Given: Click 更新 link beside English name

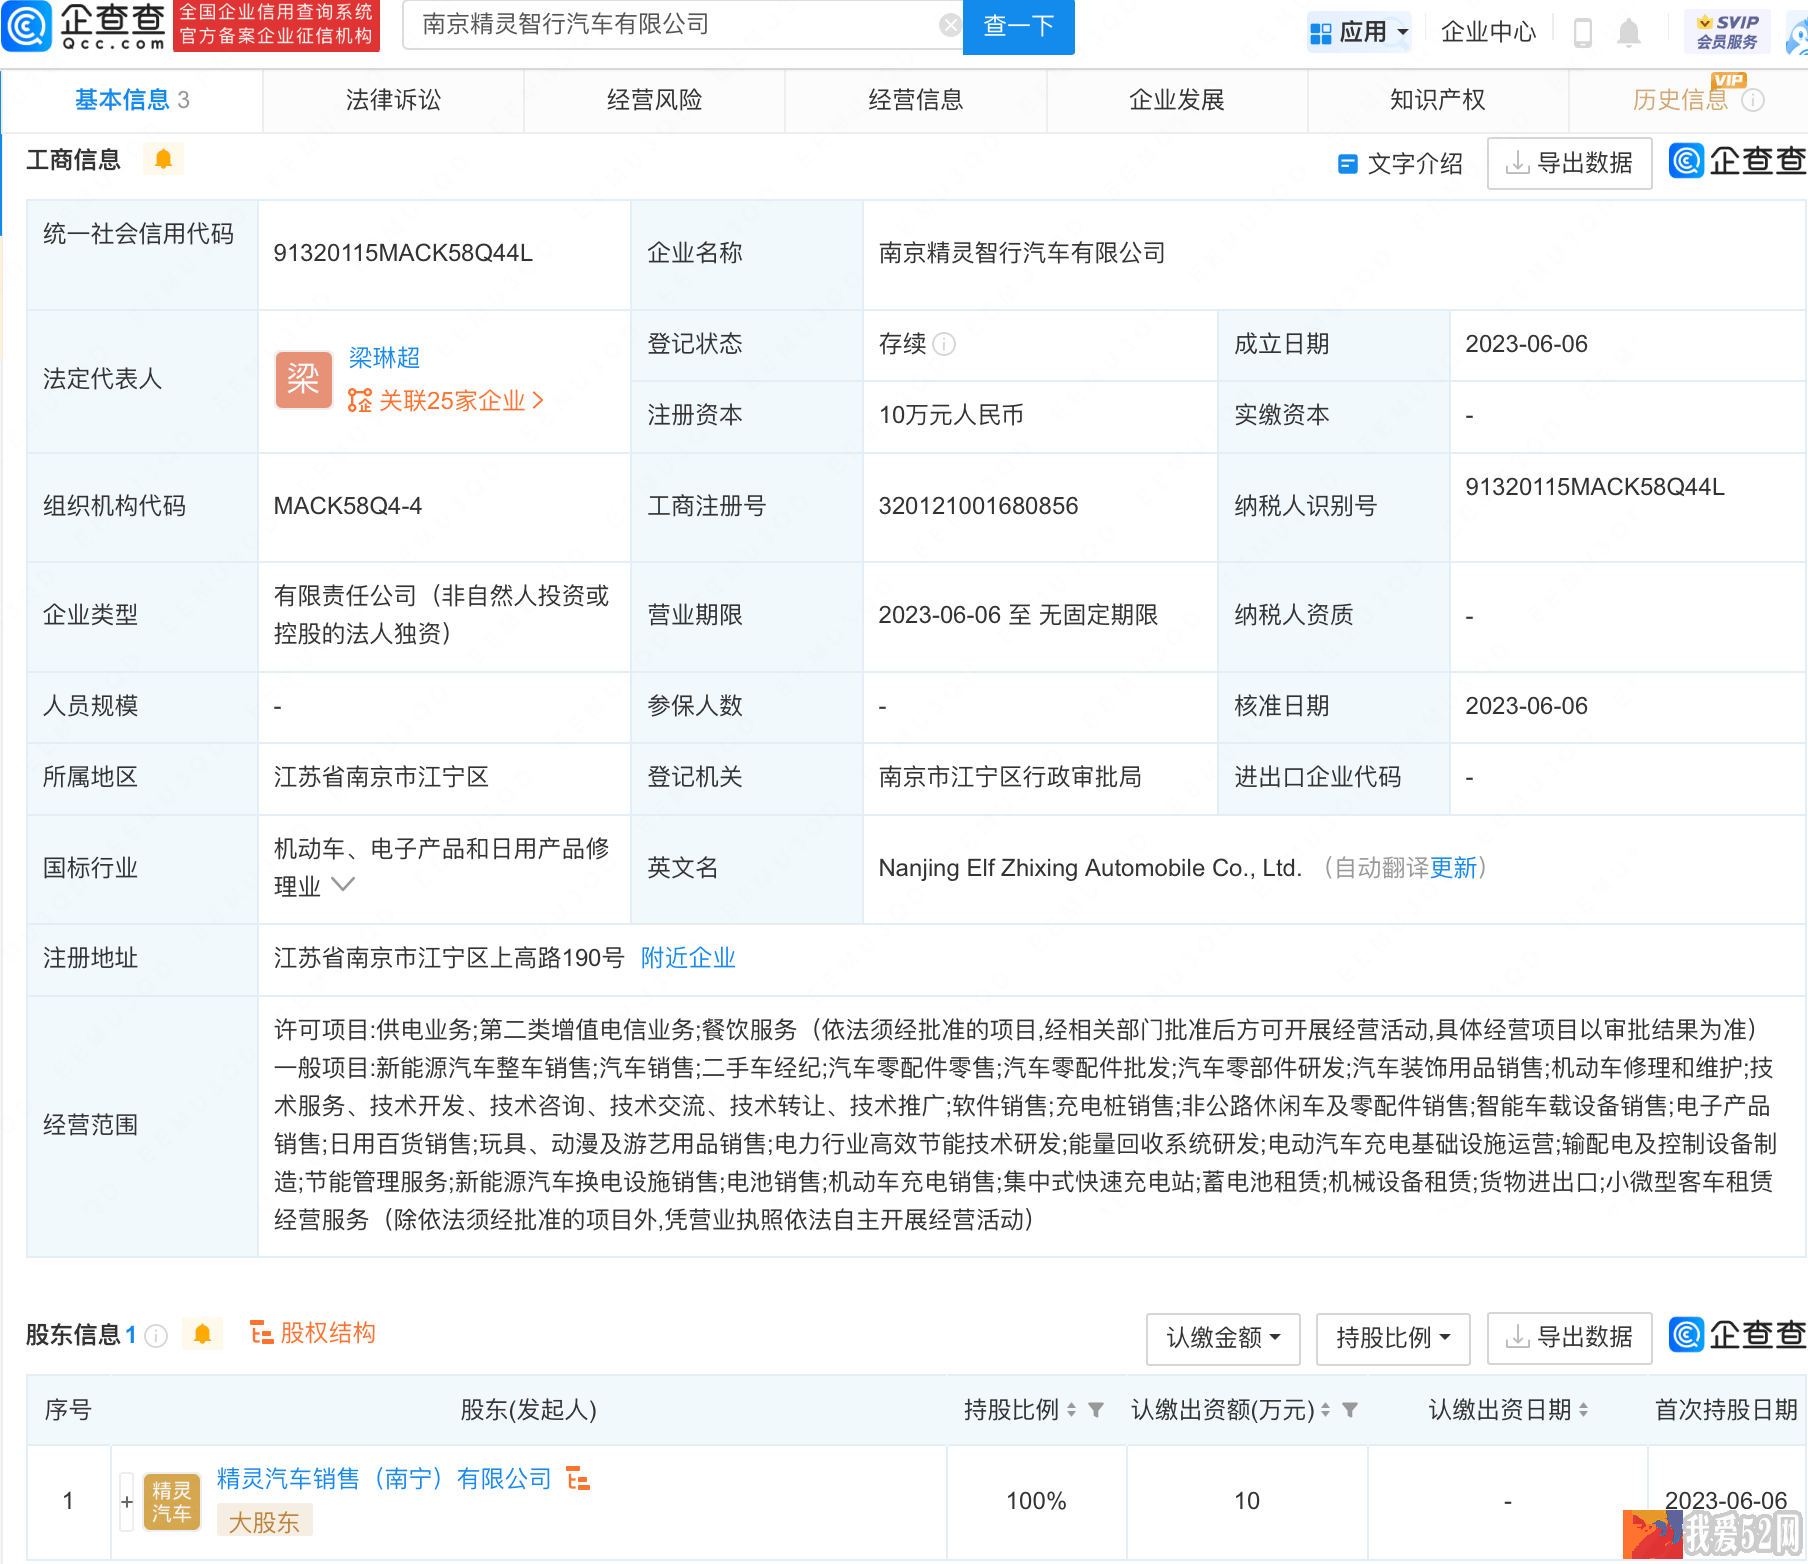Looking at the screenshot, I should pos(1453,868).
